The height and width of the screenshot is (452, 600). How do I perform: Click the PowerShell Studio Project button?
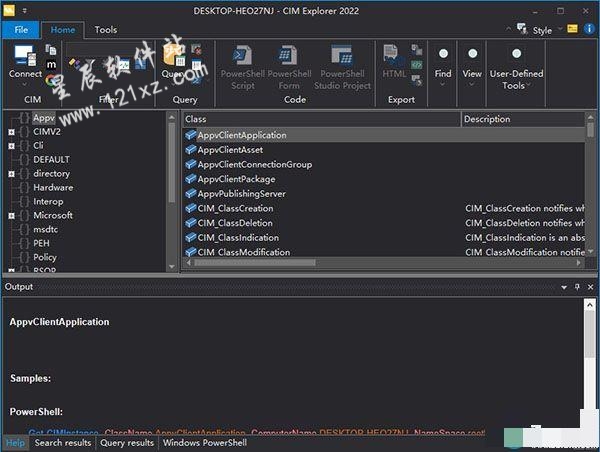tap(342, 67)
